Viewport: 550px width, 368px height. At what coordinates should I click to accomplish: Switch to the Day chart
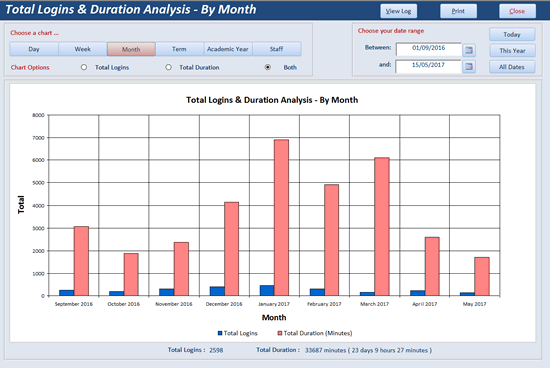click(34, 49)
